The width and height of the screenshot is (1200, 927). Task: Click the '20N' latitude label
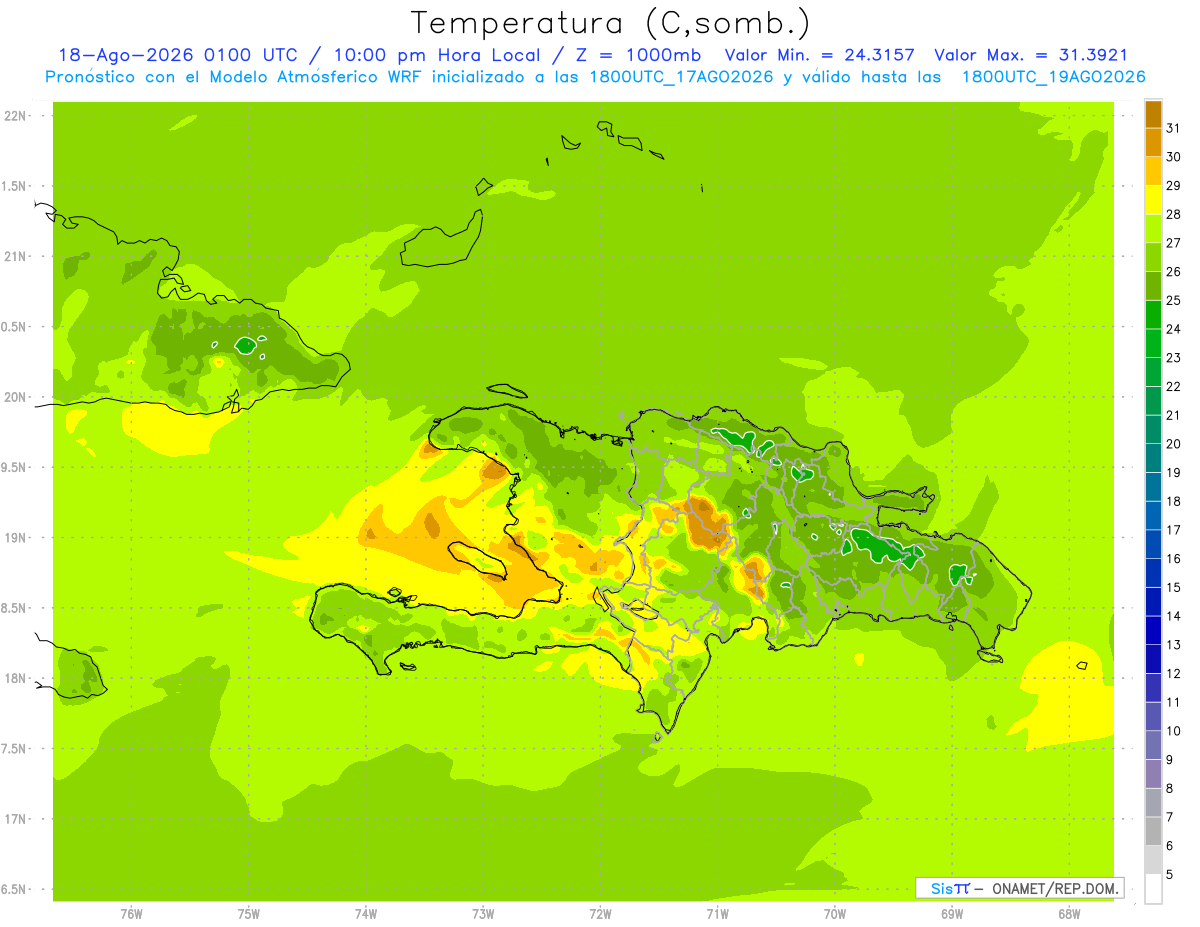(x=15, y=397)
